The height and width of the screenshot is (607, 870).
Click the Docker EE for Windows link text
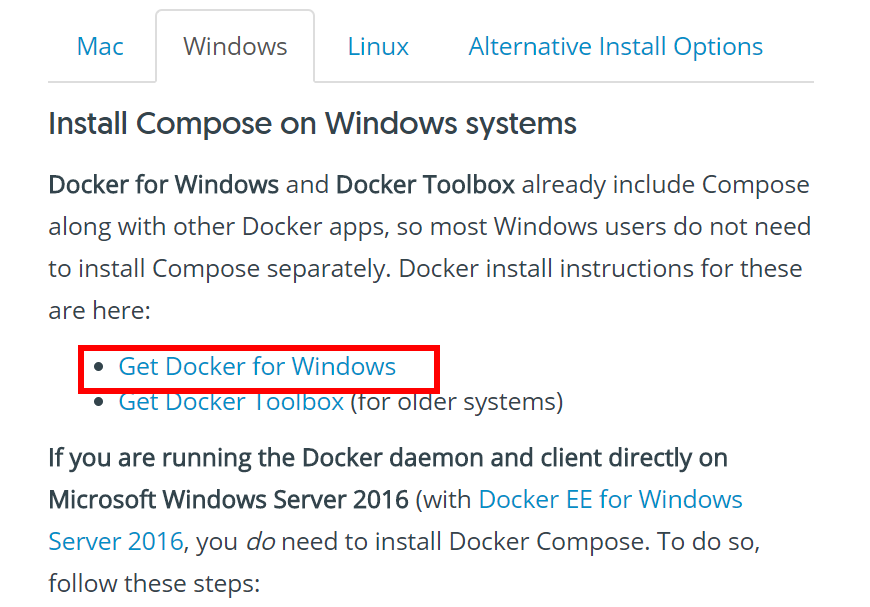tap(610, 499)
